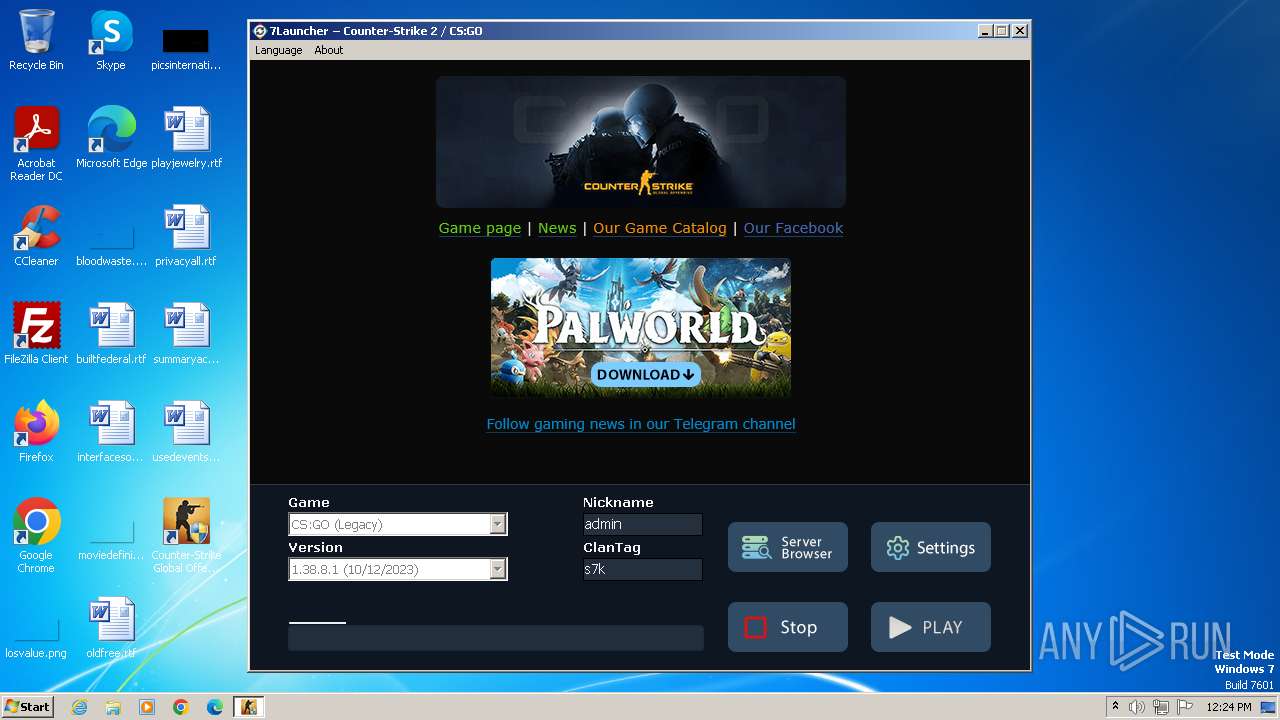
Task: Open usedevents... document on desktop
Action: (187, 432)
